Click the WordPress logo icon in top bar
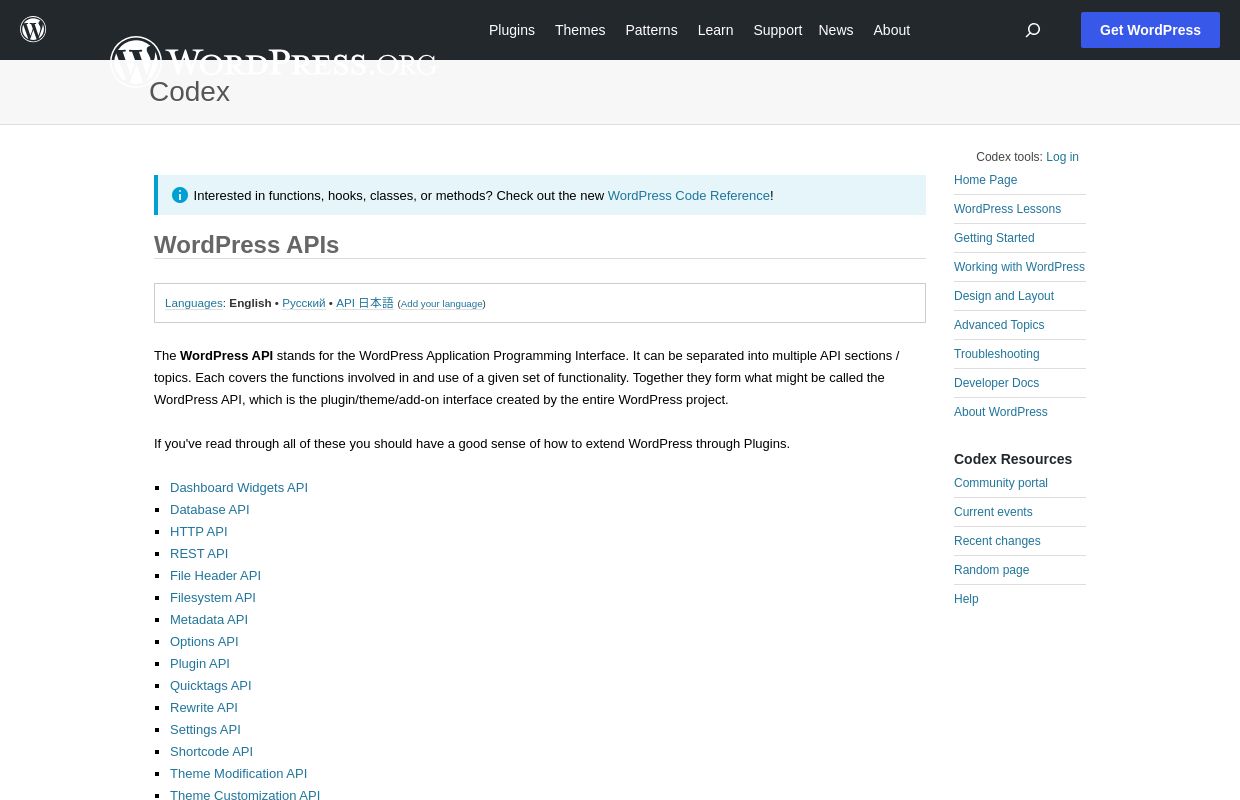Viewport: 1240px width, 800px height. tap(33, 29)
